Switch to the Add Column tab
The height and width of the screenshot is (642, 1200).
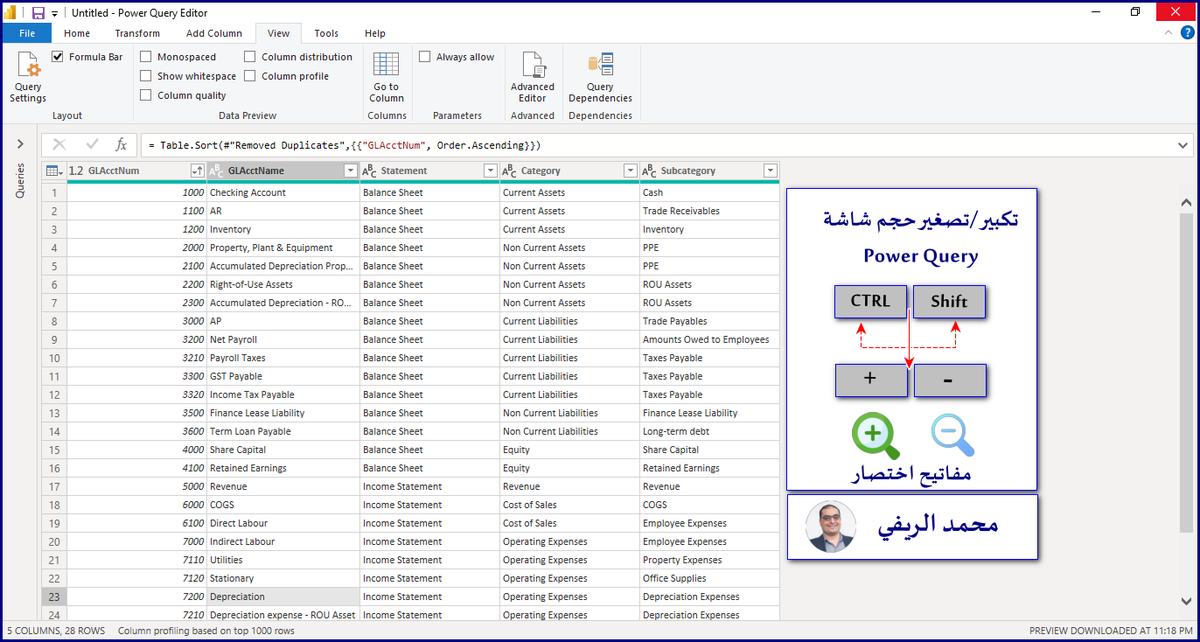click(x=214, y=33)
